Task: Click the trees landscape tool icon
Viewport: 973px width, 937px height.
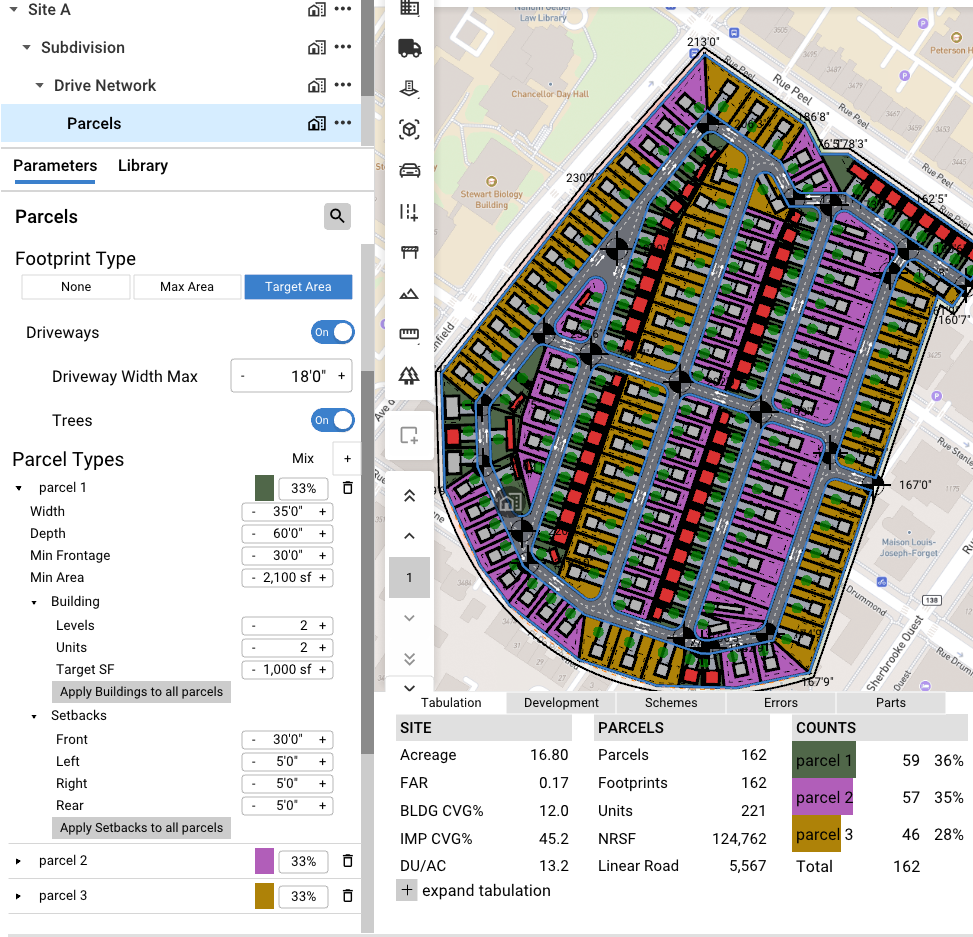Action: pos(409,375)
